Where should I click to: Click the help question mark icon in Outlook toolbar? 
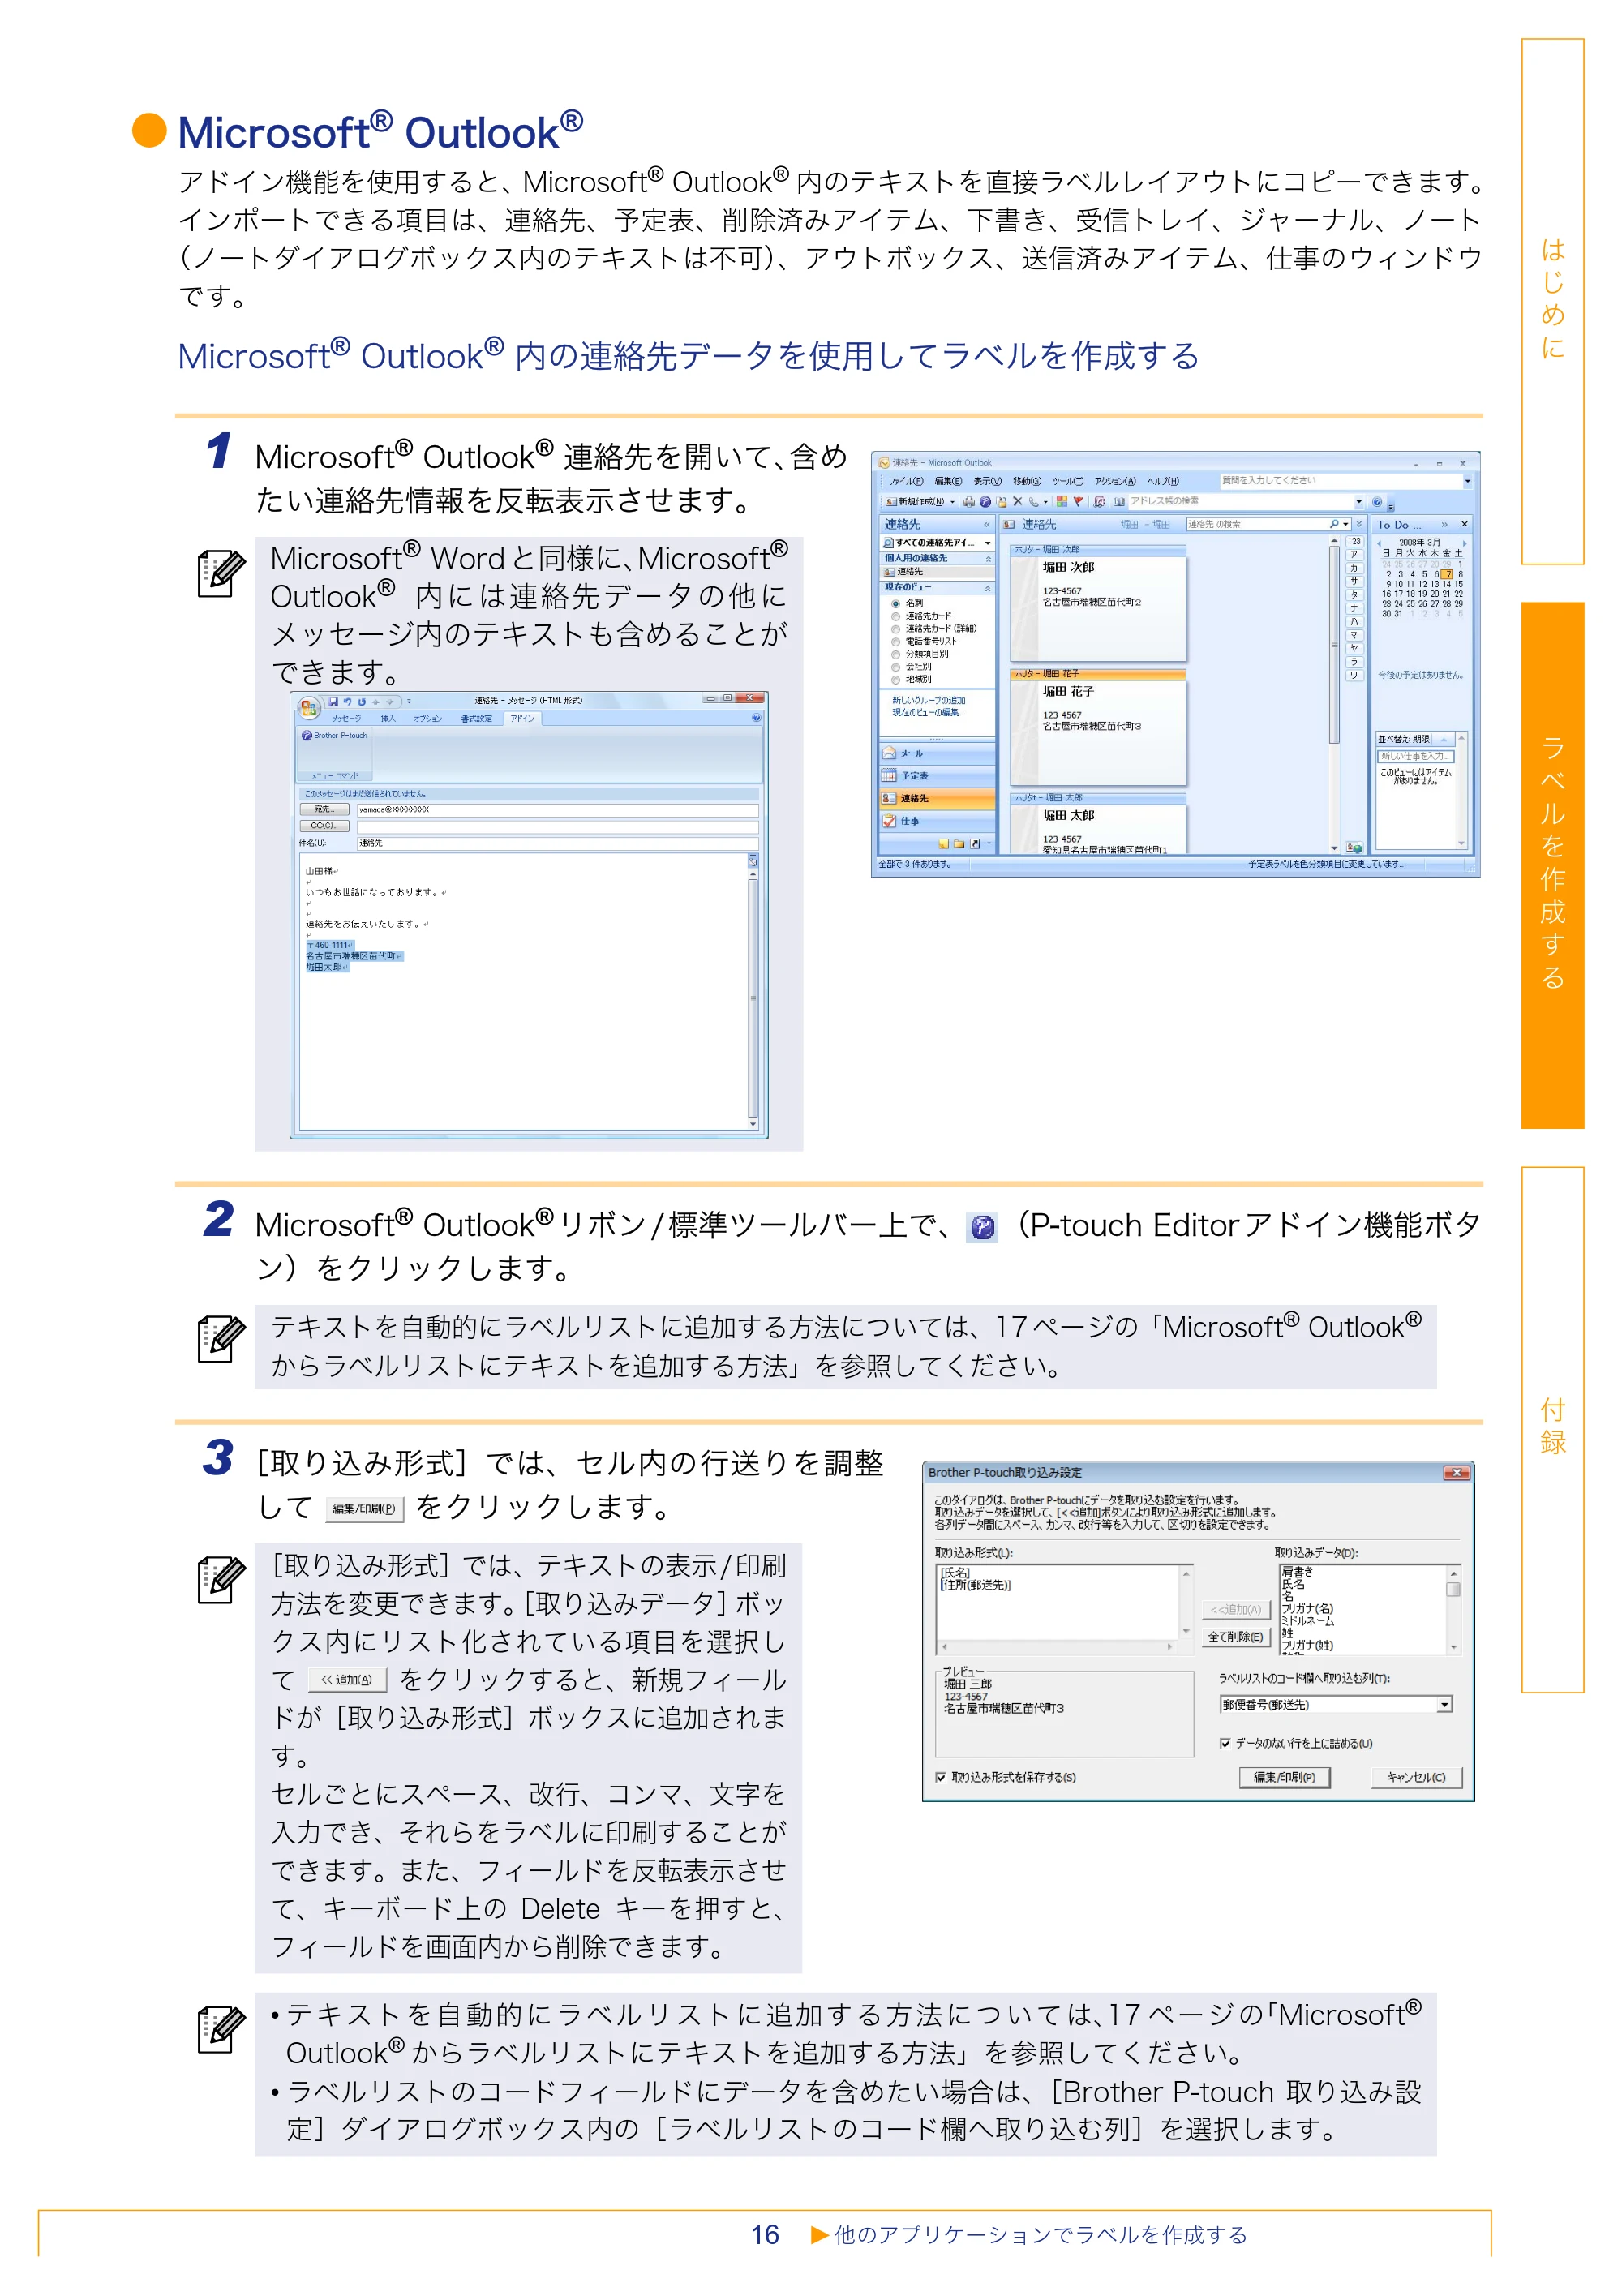click(x=1377, y=501)
